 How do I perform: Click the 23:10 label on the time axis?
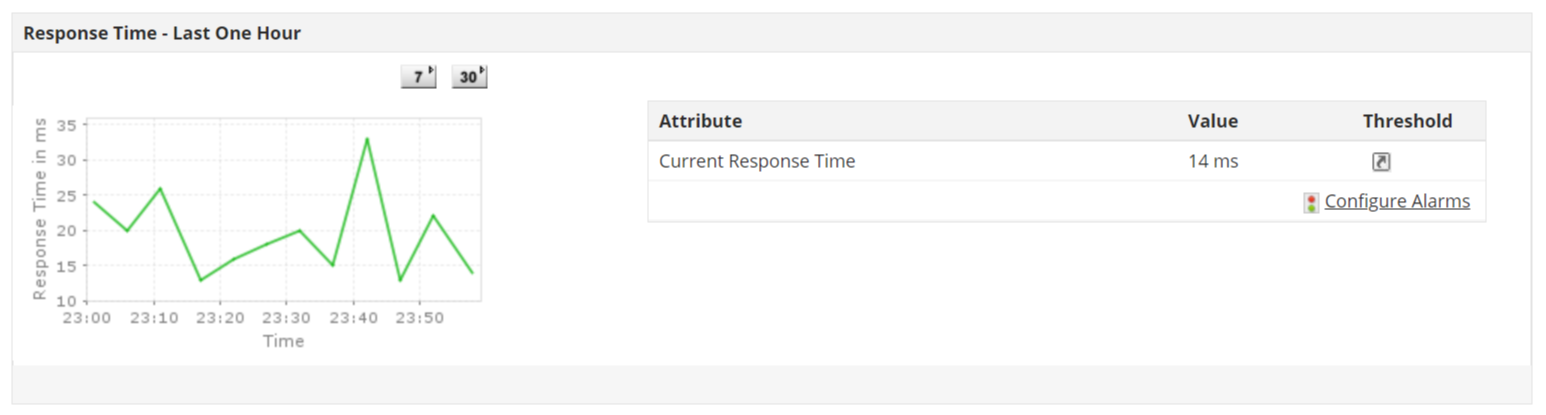tap(153, 318)
